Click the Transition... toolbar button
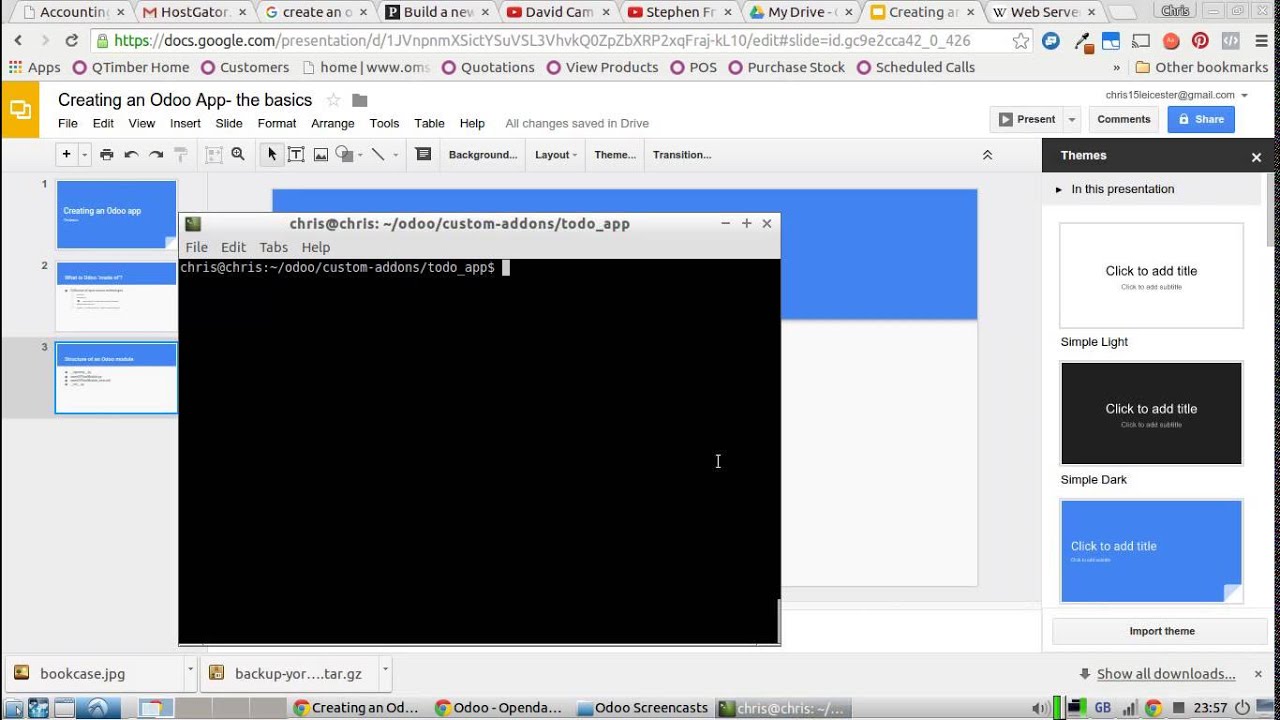Screen dimensions: 1280x720 tap(682, 155)
